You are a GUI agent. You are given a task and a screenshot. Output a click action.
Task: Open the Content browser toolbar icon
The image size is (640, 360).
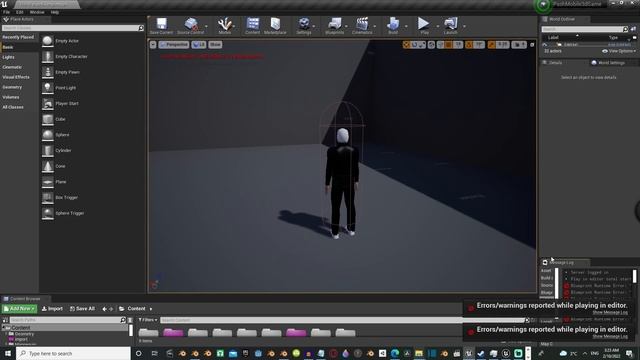253,26
